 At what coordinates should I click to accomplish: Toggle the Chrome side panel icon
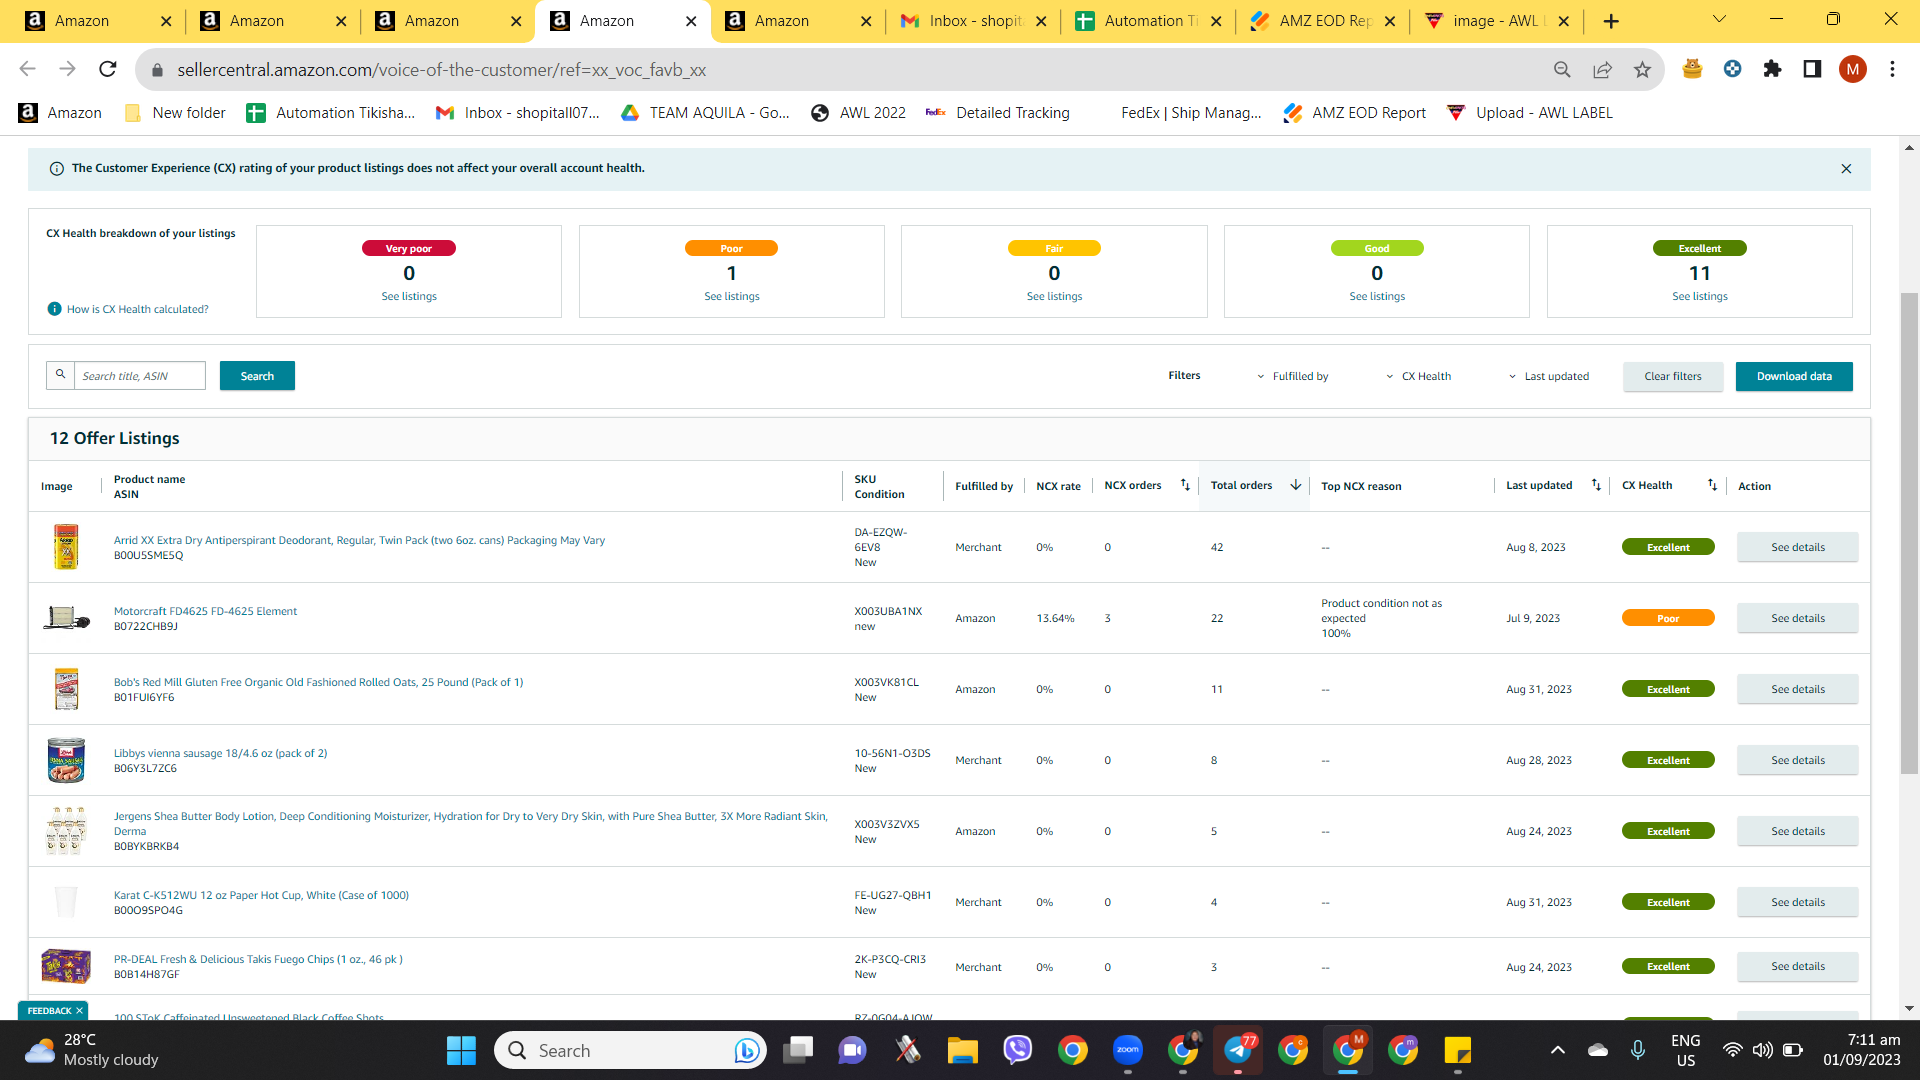[x=1812, y=69]
